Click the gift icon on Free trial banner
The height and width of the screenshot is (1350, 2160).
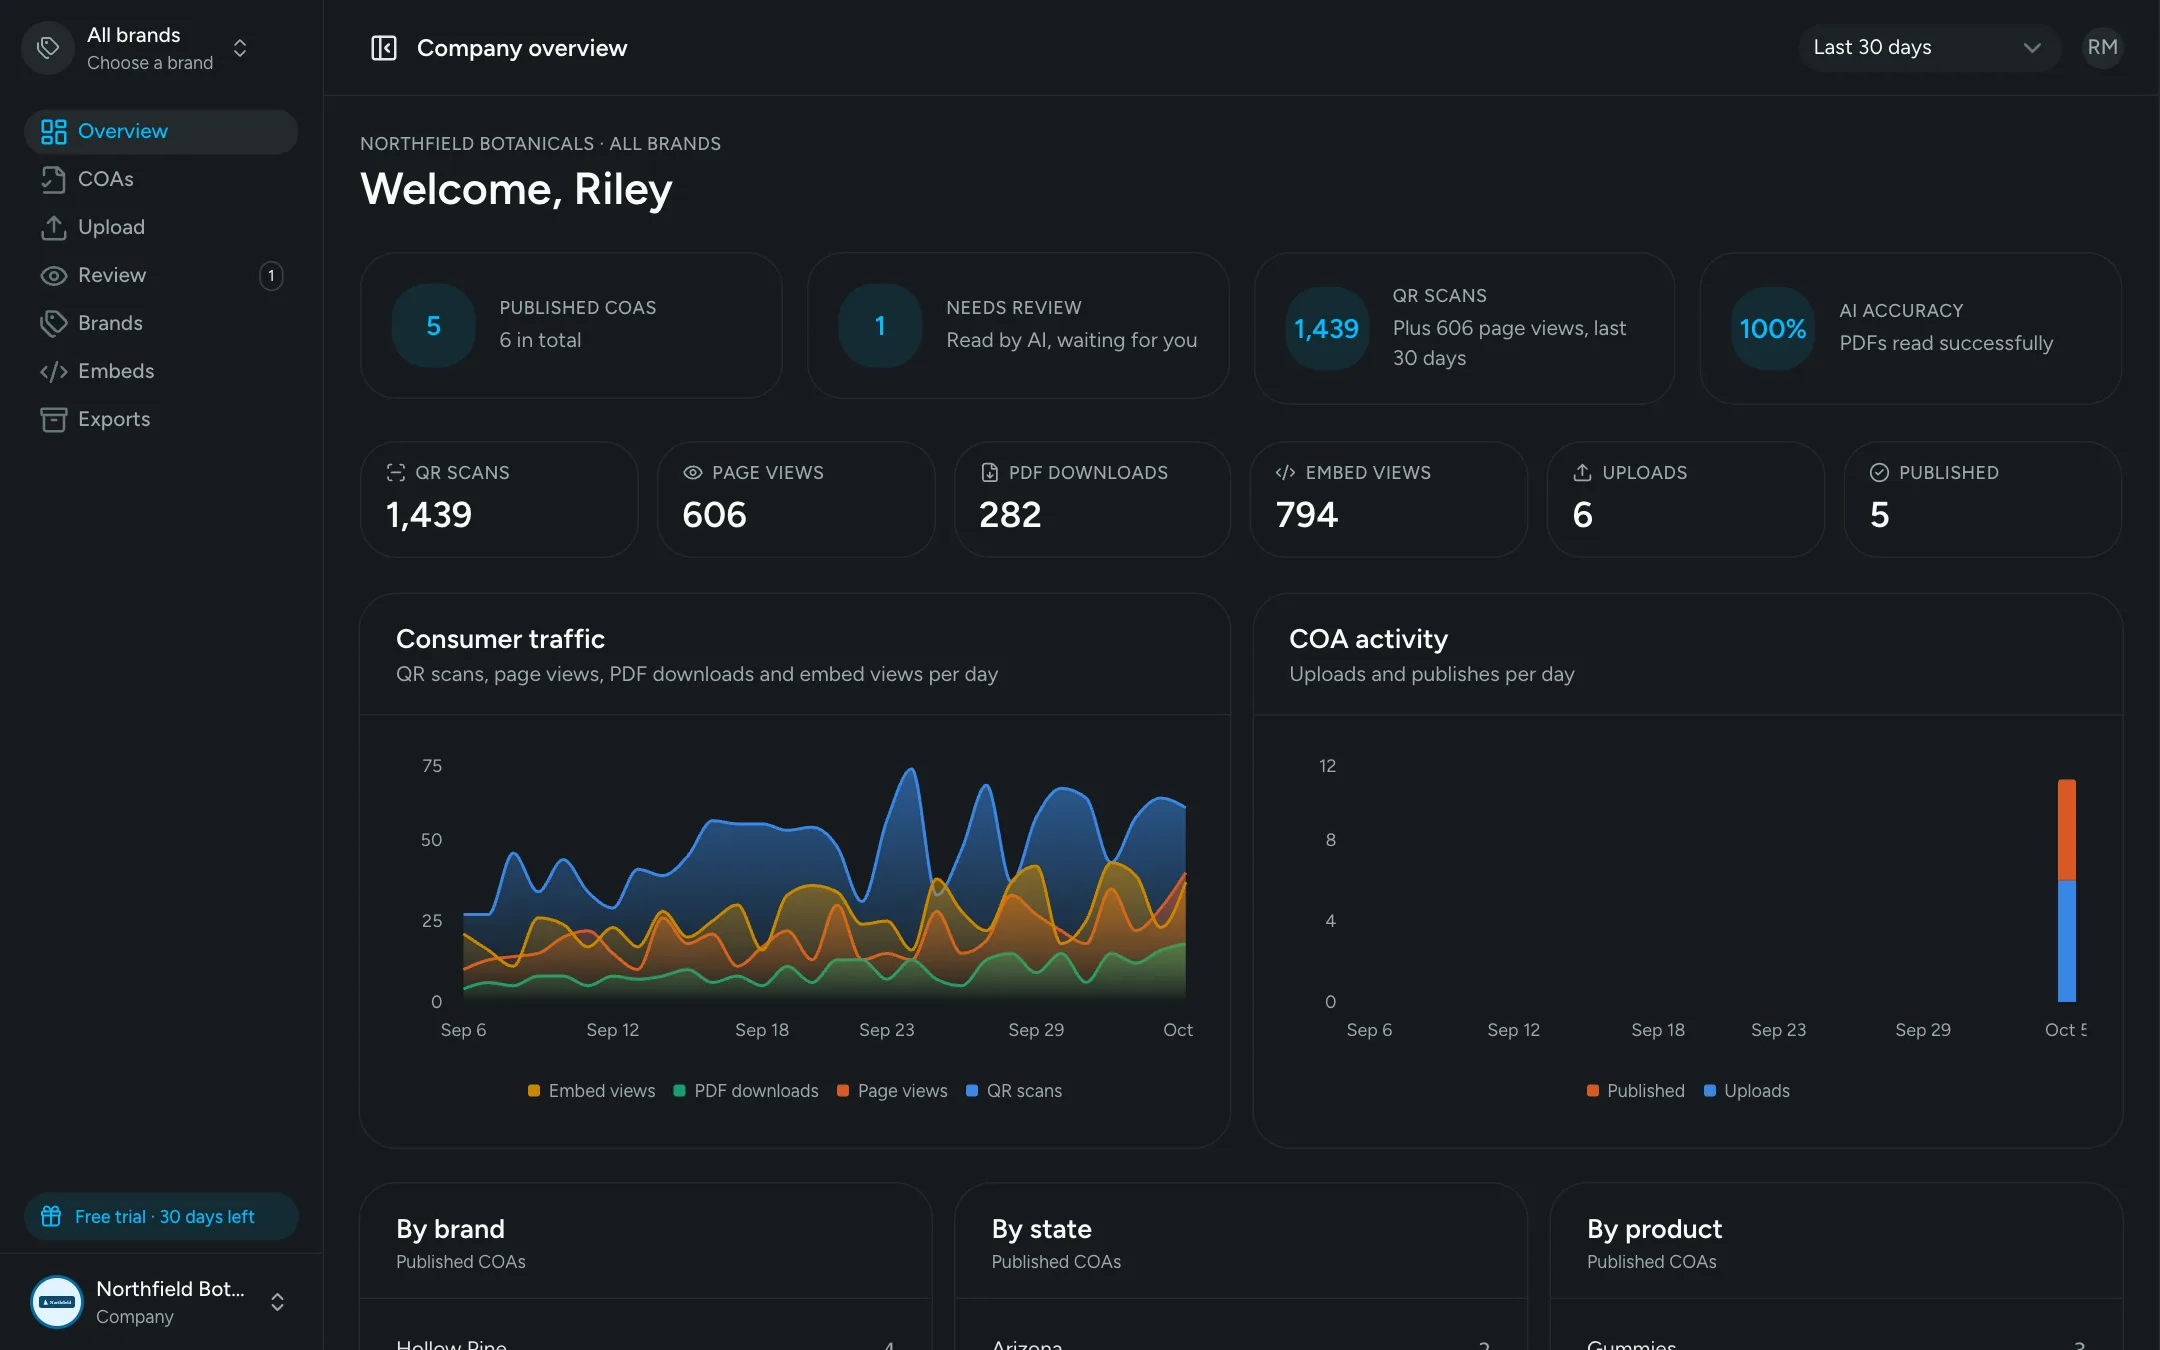[x=51, y=1216]
